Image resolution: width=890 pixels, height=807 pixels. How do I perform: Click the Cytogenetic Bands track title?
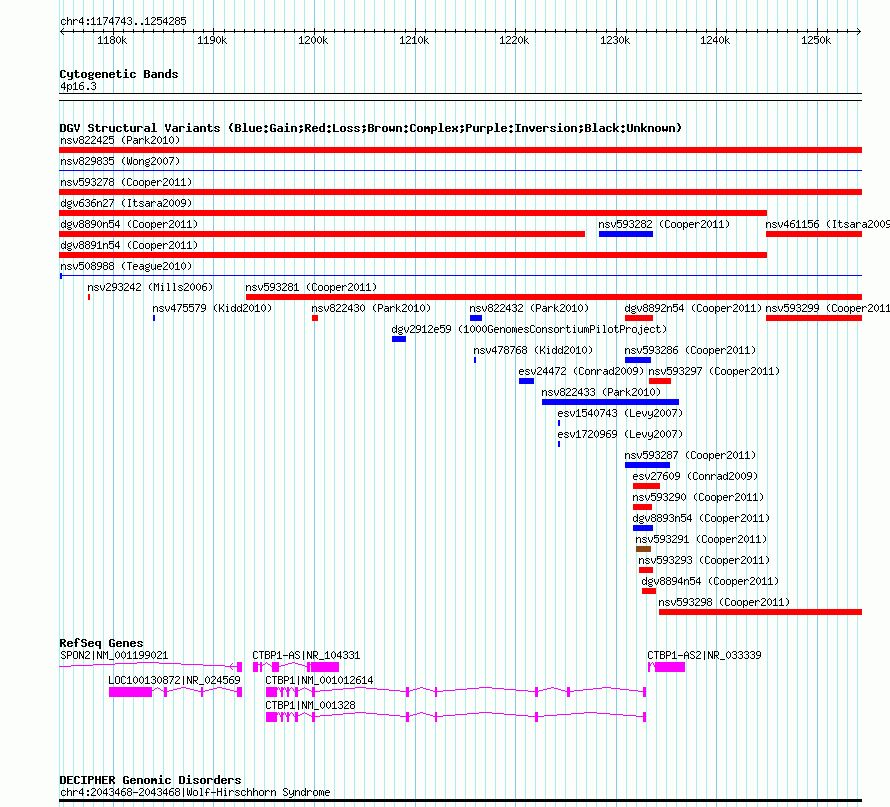coord(119,74)
